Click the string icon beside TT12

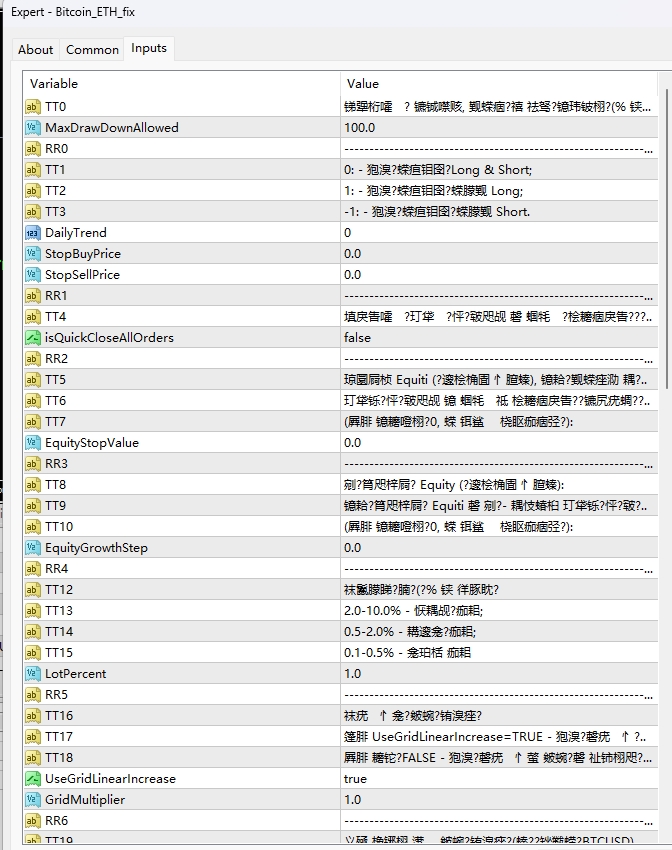[33, 590]
